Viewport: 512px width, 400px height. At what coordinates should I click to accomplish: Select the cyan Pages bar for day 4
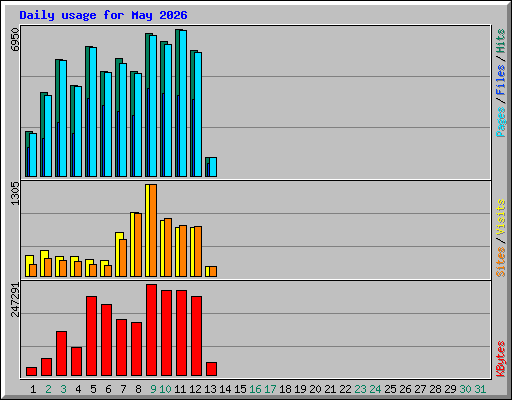(78, 131)
